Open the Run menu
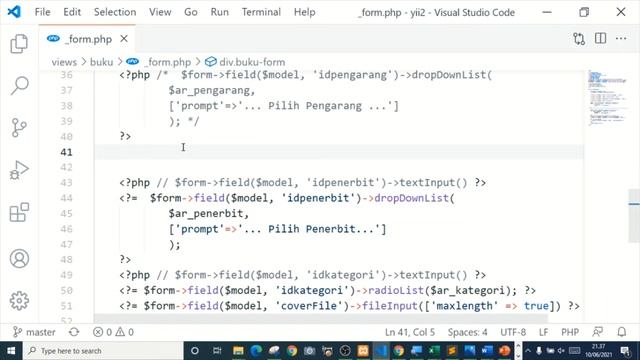The width and height of the screenshot is (640, 360). point(220,12)
